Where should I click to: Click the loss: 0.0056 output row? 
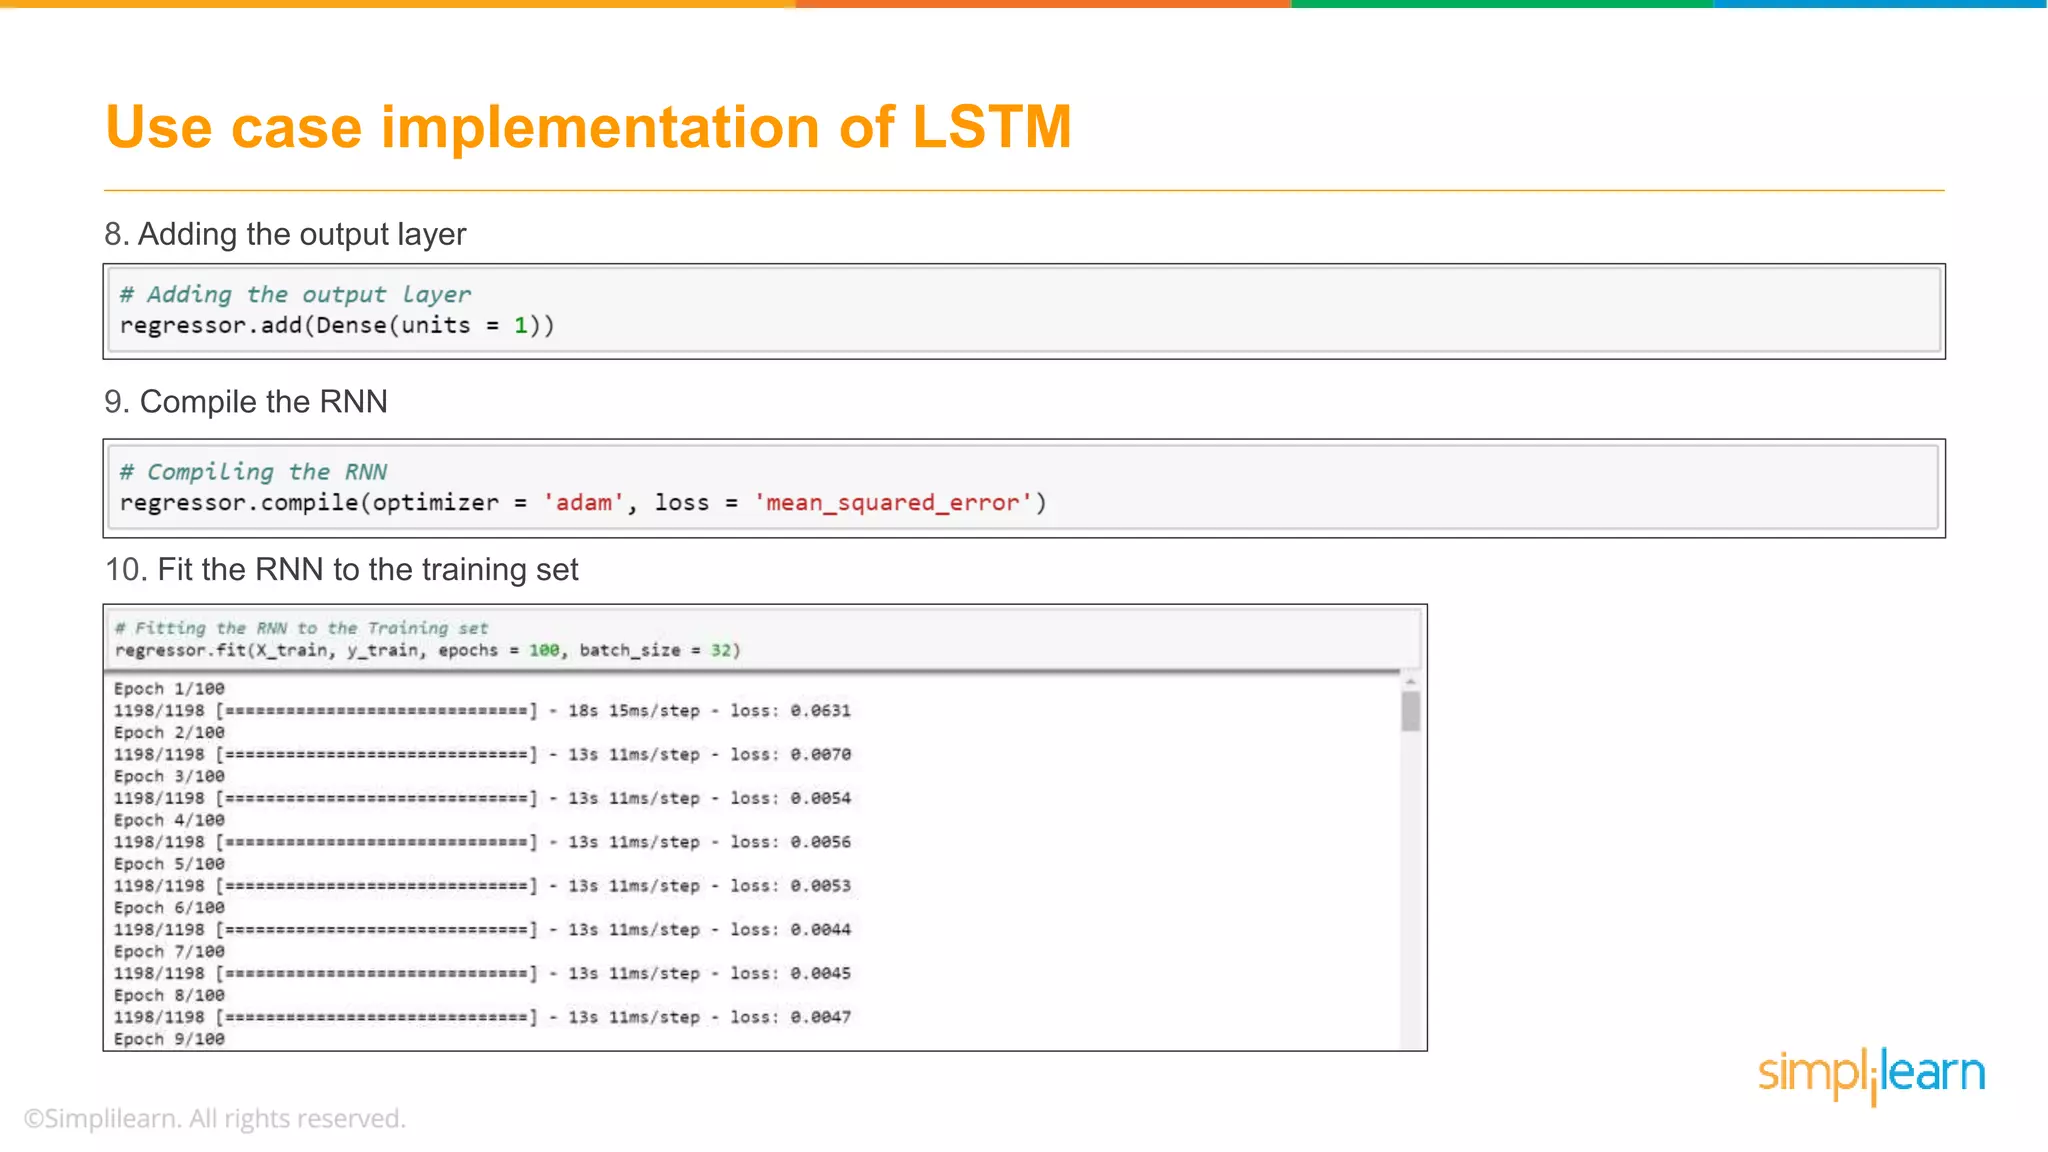click(x=482, y=842)
